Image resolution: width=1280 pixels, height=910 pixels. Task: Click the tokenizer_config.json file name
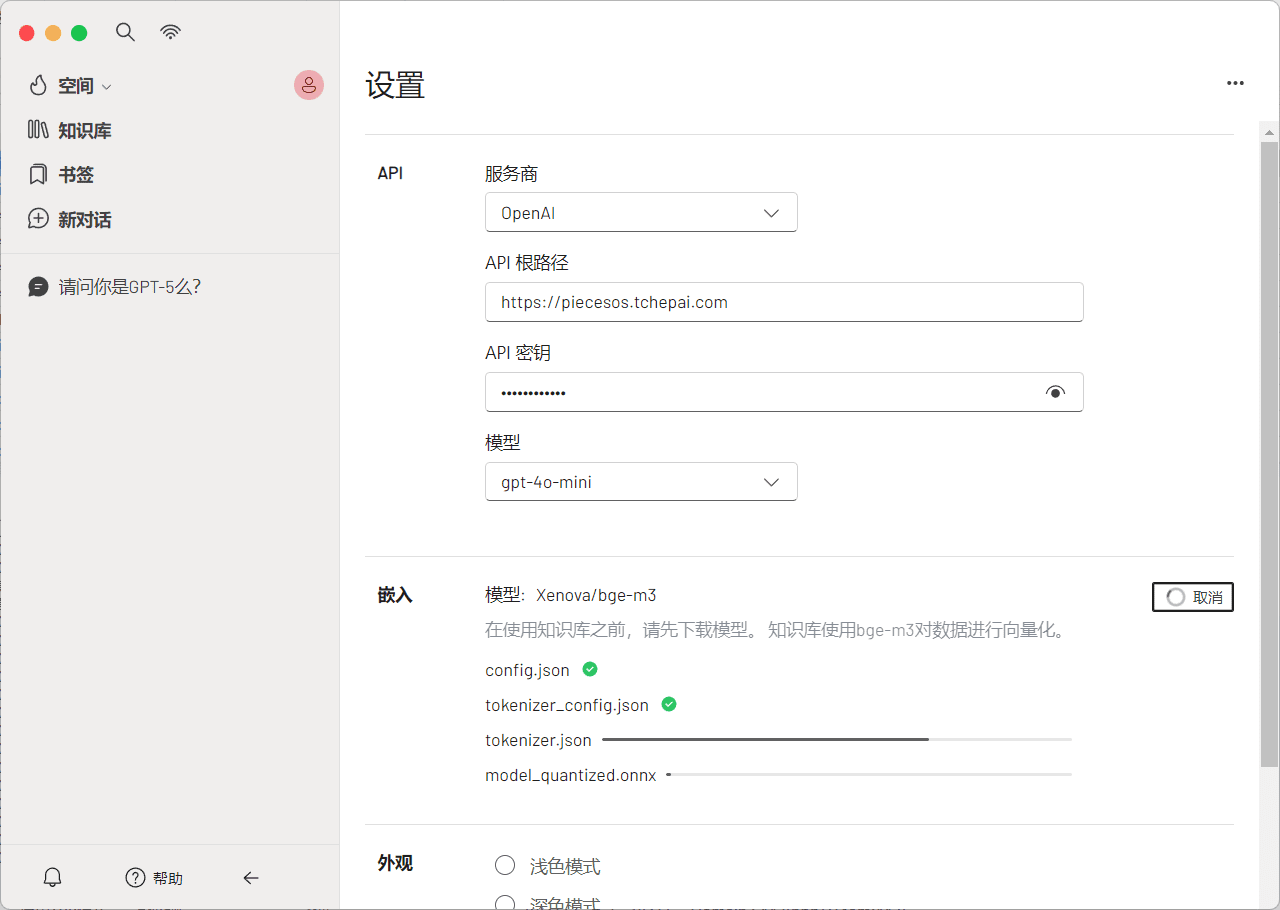(567, 705)
